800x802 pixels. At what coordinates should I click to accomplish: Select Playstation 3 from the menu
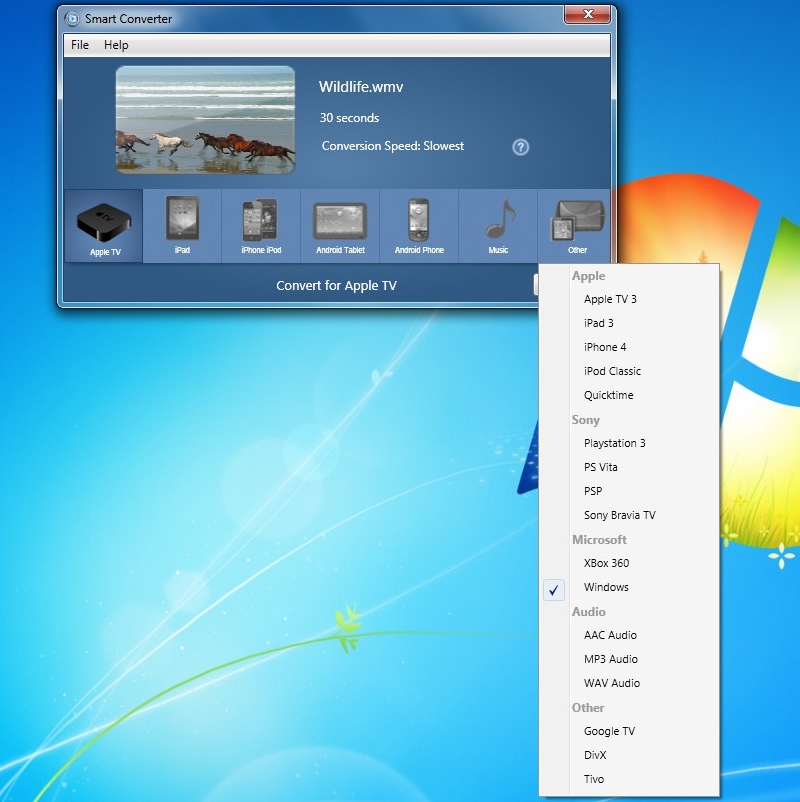coord(629,443)
